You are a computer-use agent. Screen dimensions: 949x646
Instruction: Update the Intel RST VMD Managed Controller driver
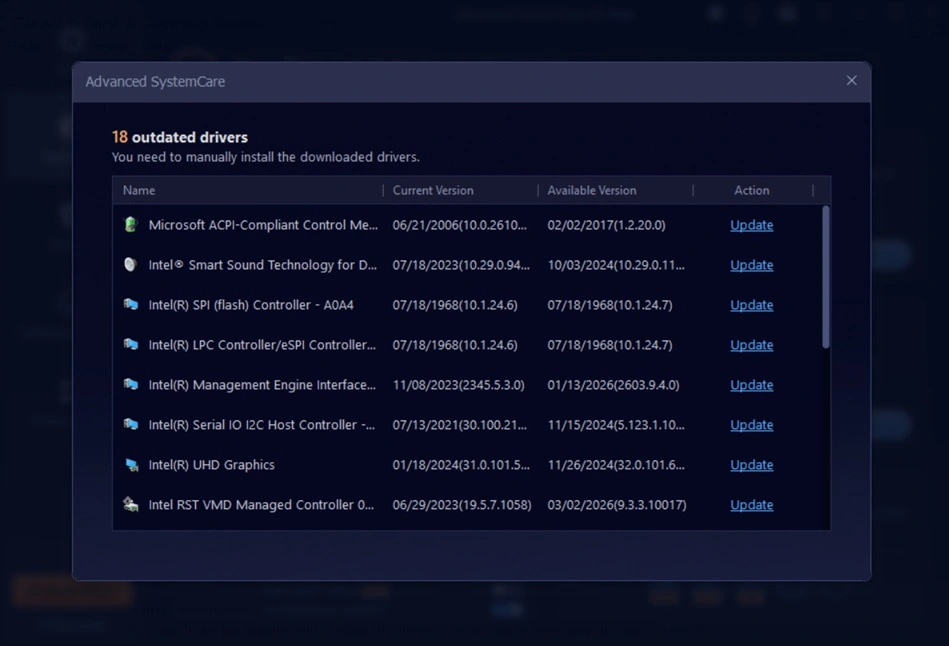click(x=752, y=505)
